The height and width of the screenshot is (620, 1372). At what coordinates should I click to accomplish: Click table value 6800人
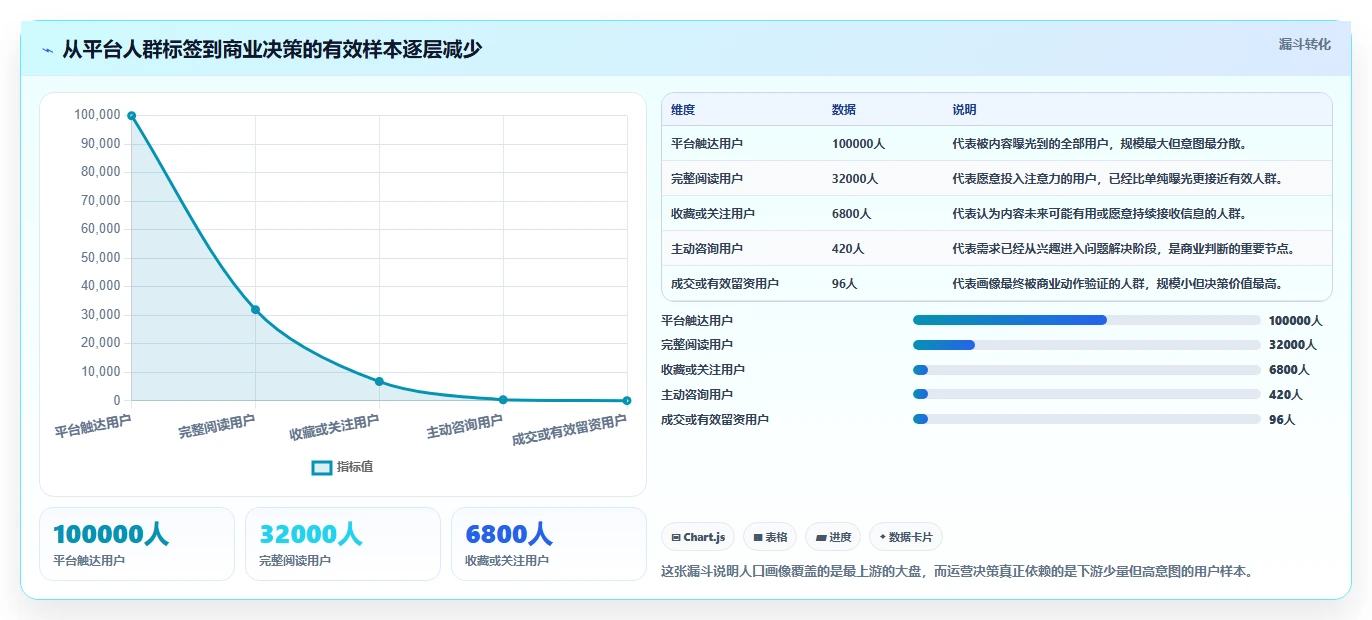(x=852, y=214)
